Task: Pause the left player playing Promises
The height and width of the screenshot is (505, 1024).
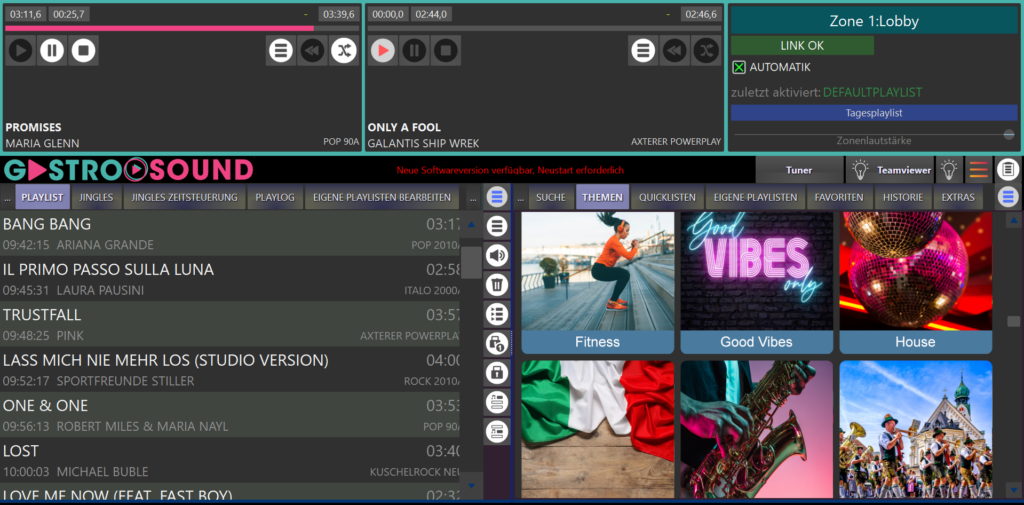Action: tap(52, 50)
